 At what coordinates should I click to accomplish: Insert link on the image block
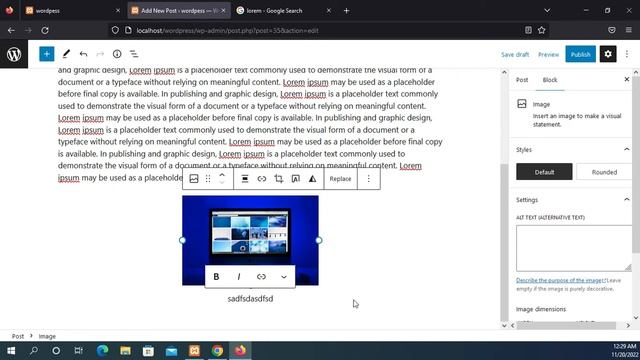click(262, 179)
